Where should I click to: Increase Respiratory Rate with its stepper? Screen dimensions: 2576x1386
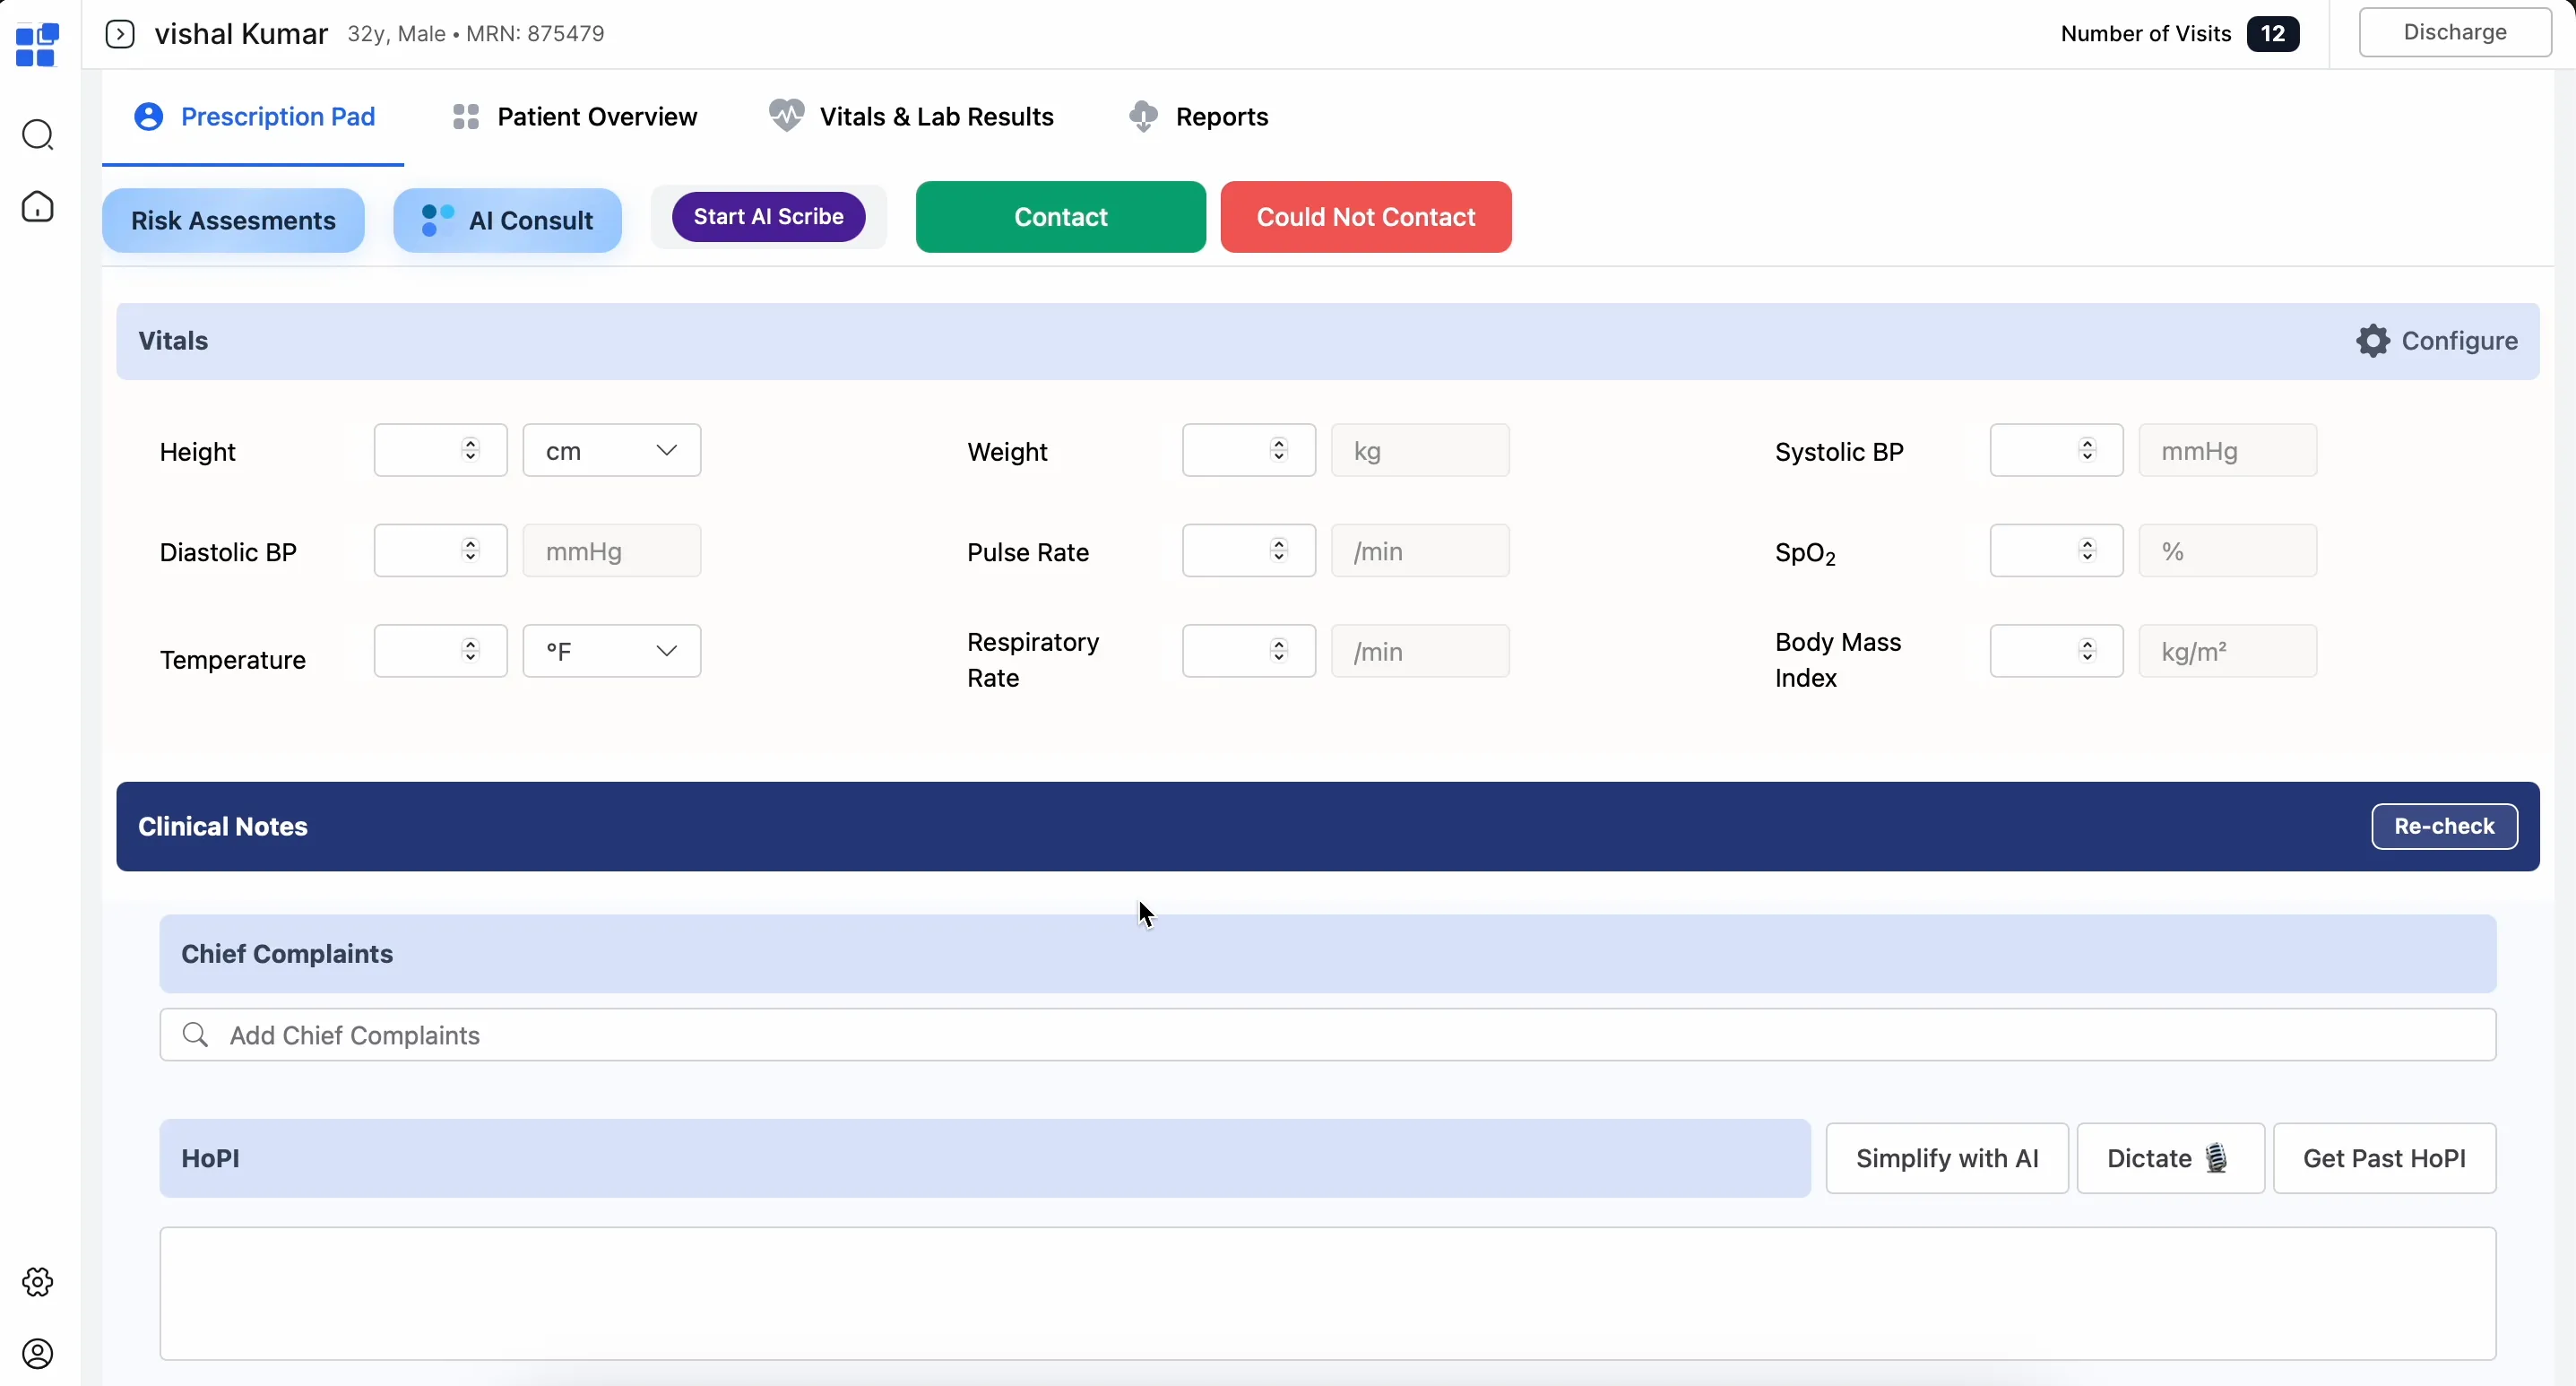pyautogui.click(x=1278, y=644)
